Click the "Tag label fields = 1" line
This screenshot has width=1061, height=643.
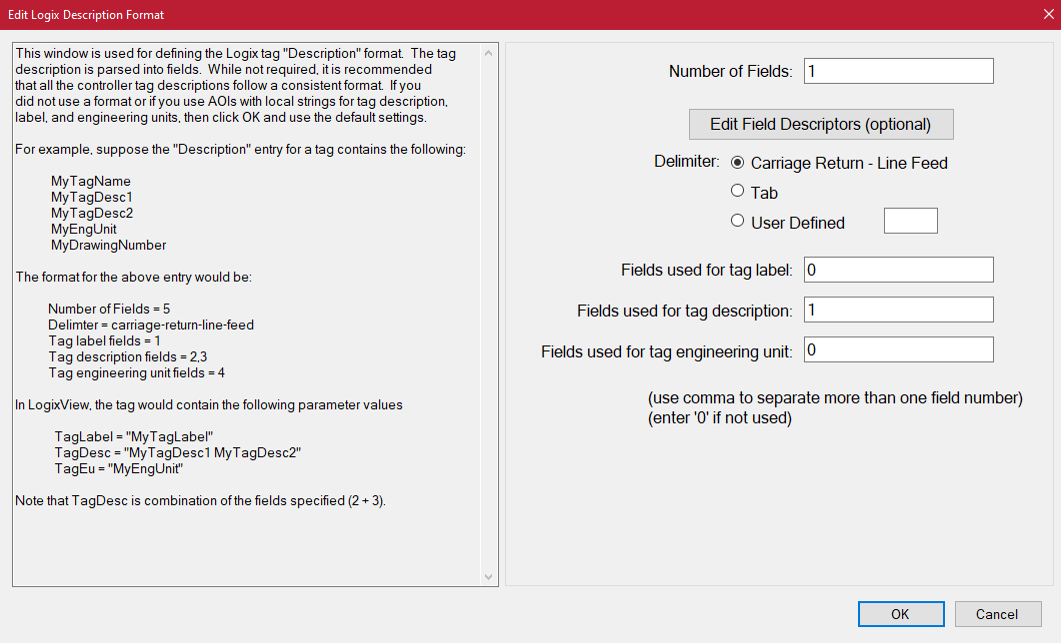pos(104,341)
